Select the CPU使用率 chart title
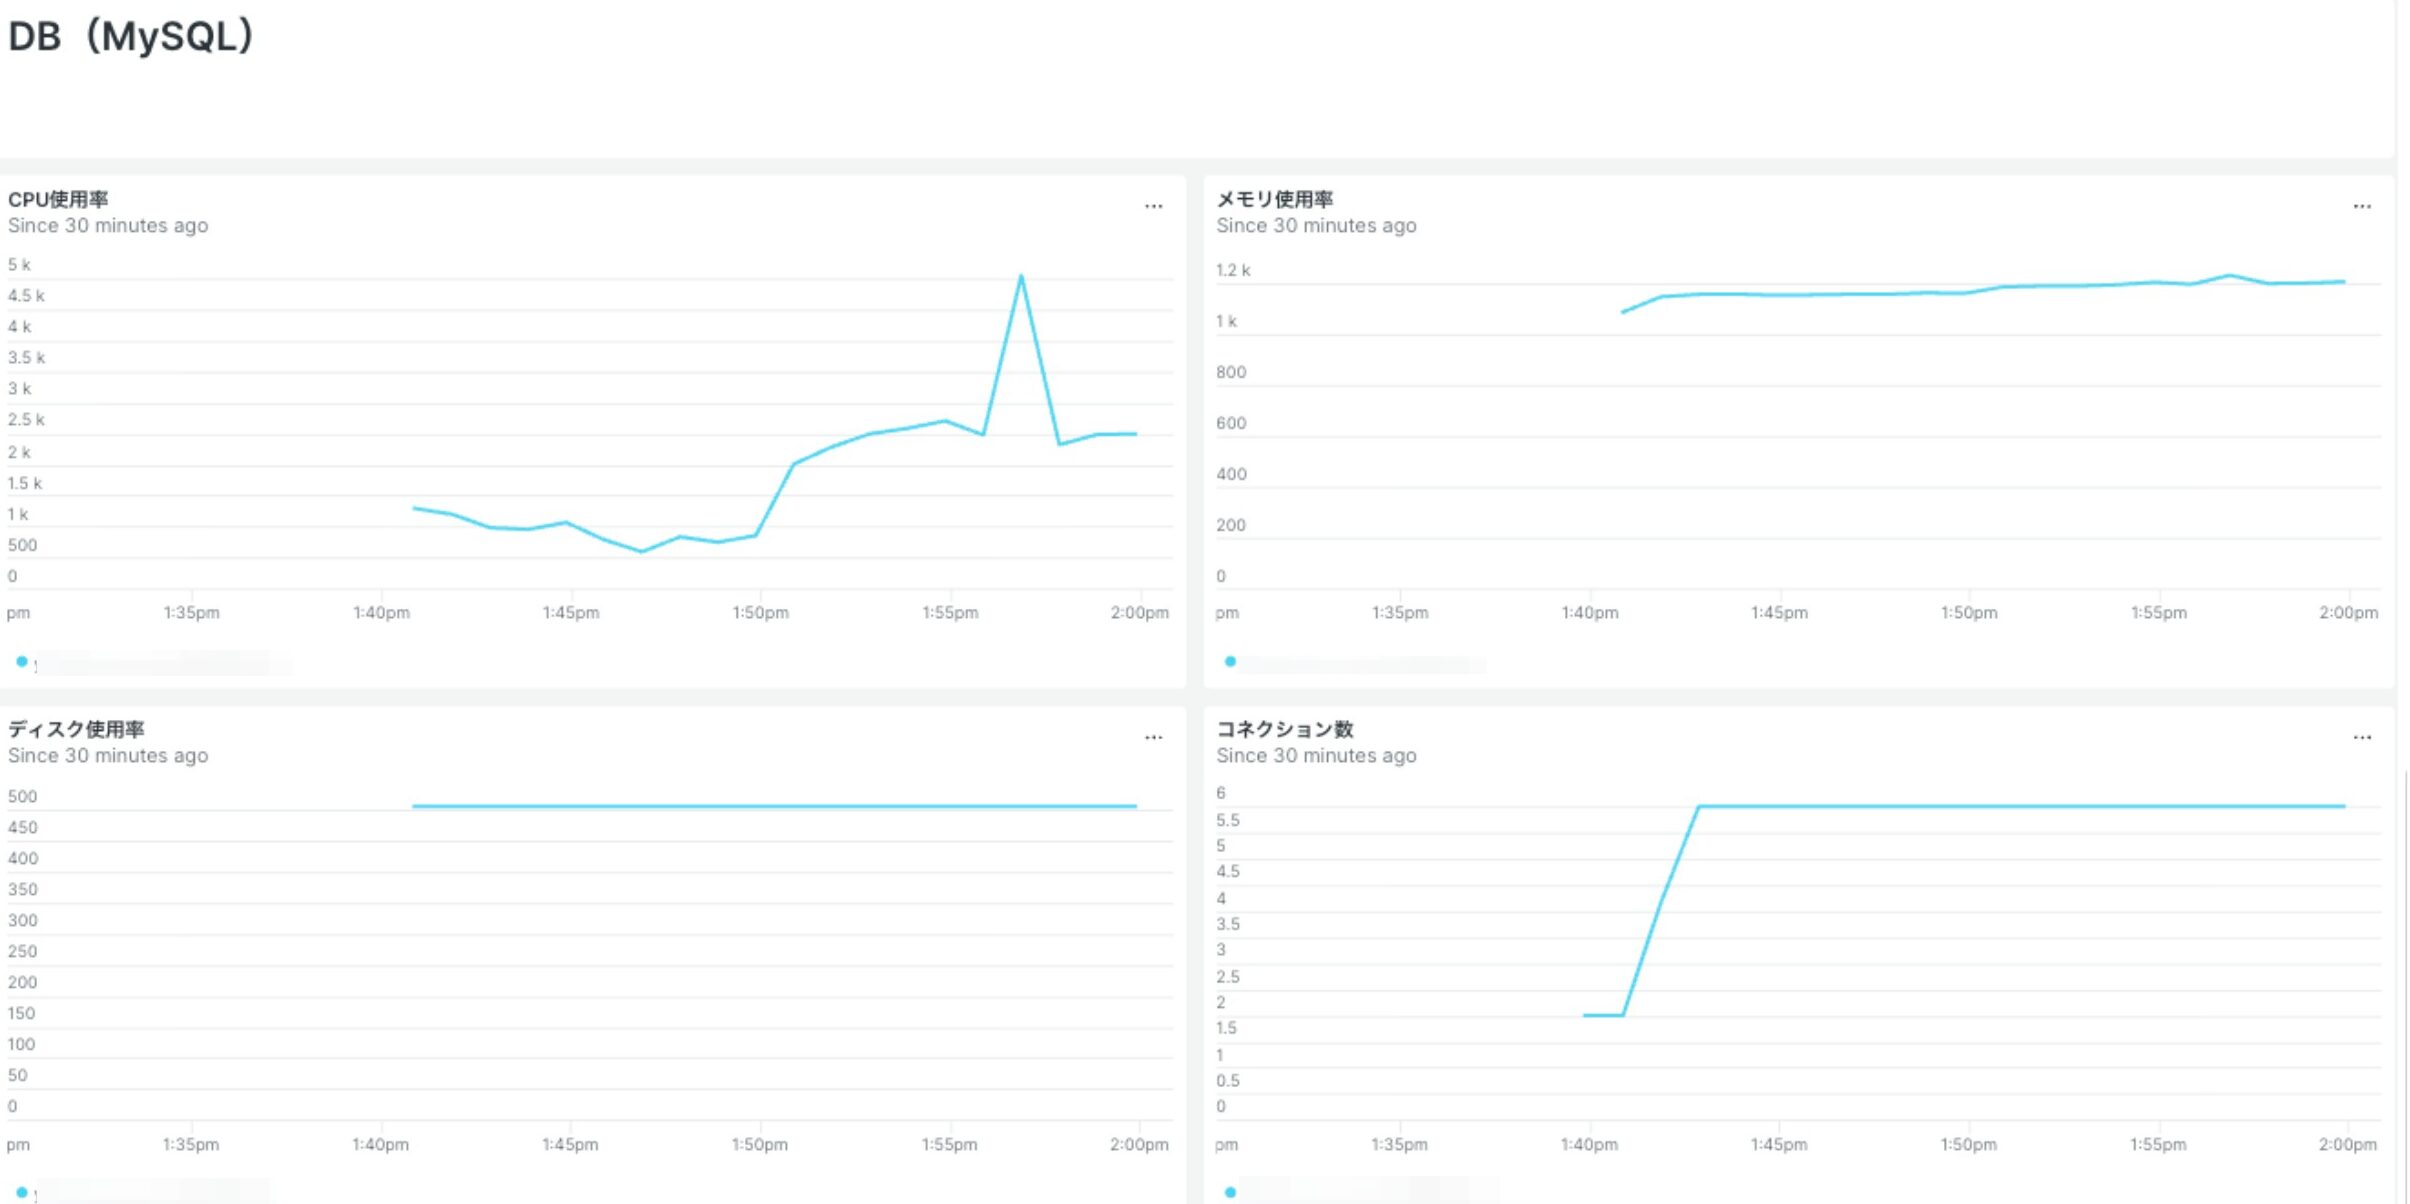 [58, 198]
